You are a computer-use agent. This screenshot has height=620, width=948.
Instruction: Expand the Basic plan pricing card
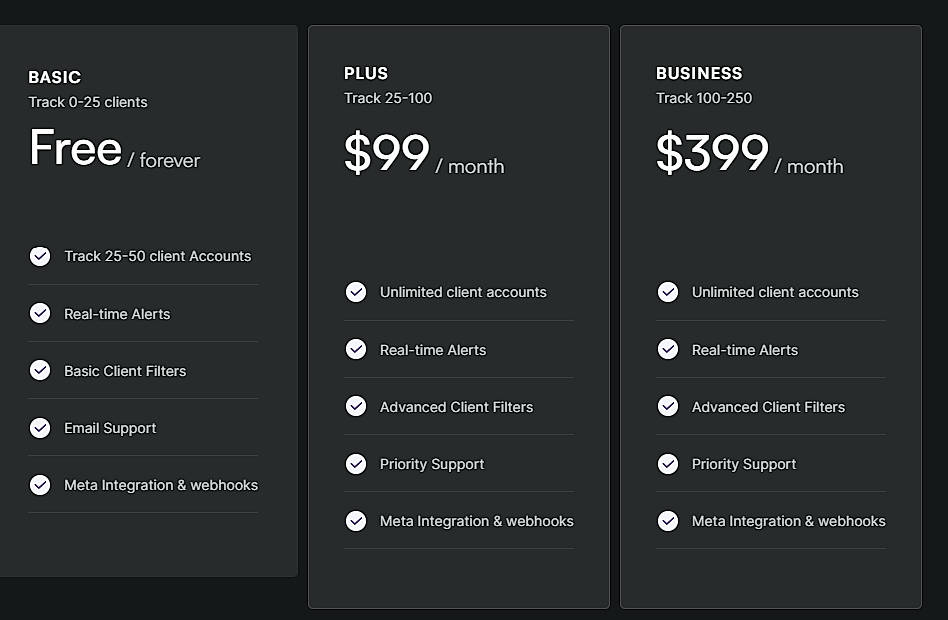[x=148, y=300]
